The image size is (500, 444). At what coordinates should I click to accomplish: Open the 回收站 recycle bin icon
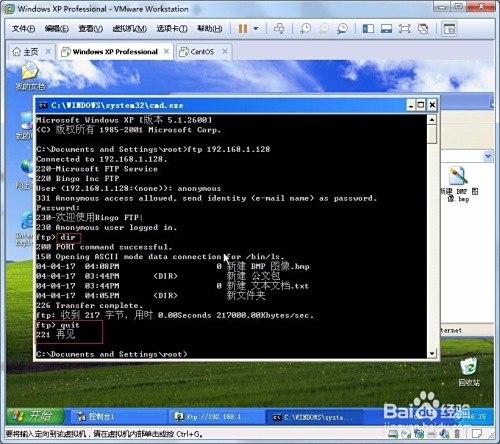pyautogui.click(x=469, y=372)
